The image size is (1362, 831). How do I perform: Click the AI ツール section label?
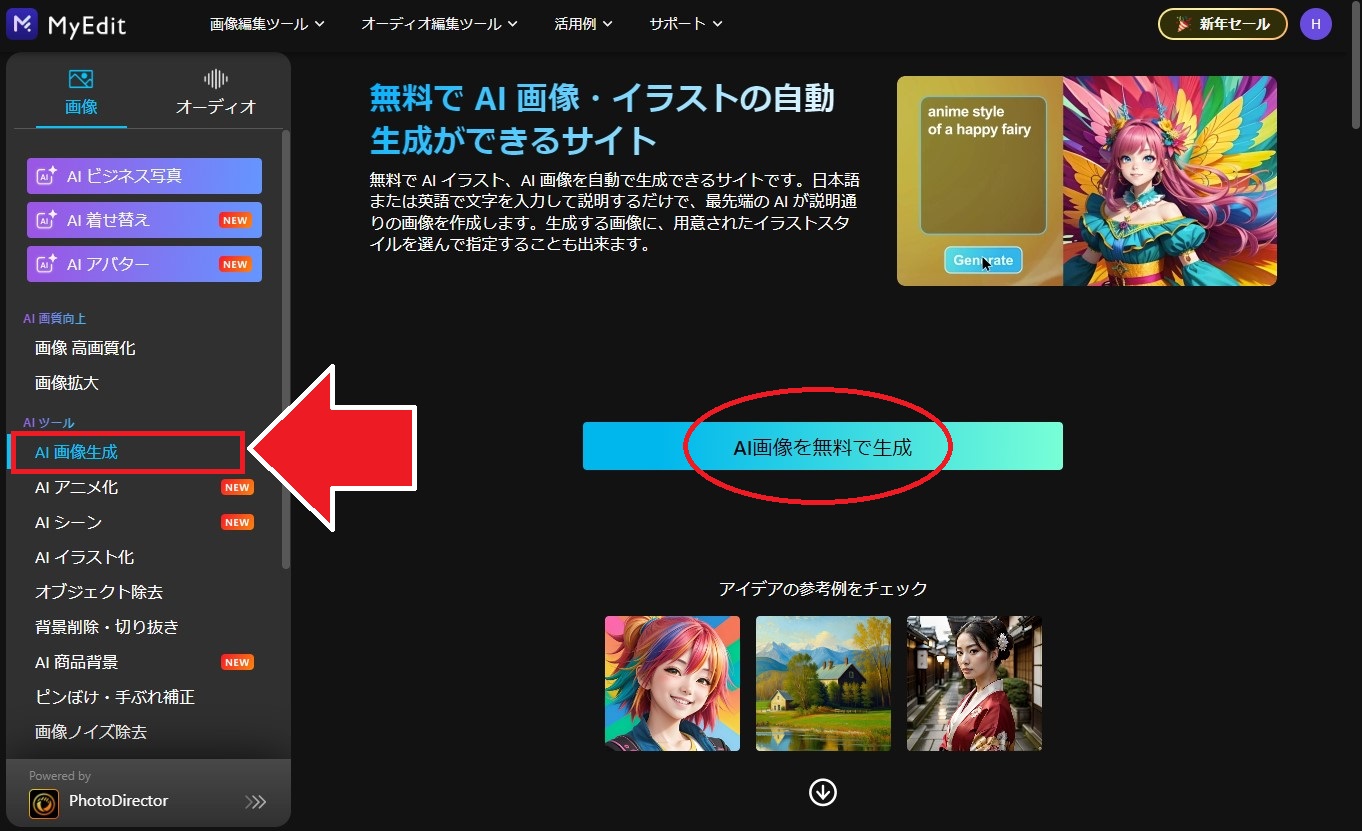49,423
